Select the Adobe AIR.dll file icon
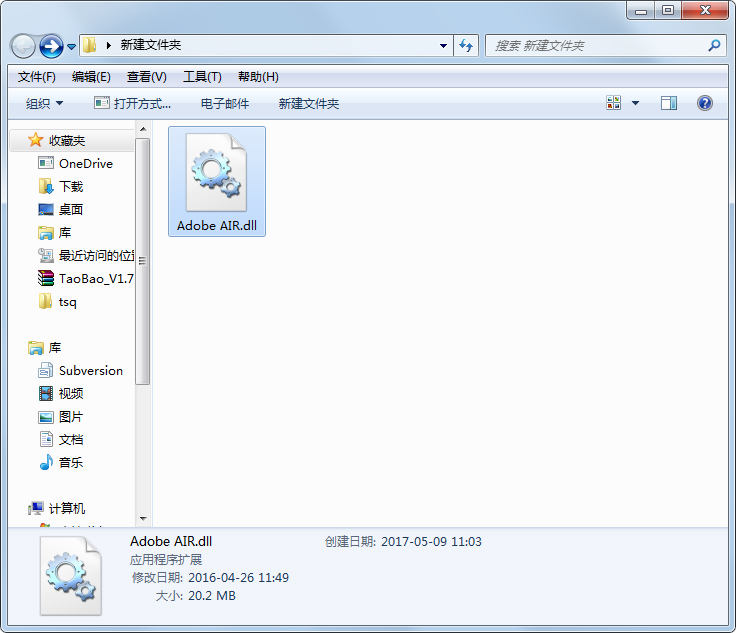This screenshot has width=736, height=633. pyautogui.click(x=216, y=173)
